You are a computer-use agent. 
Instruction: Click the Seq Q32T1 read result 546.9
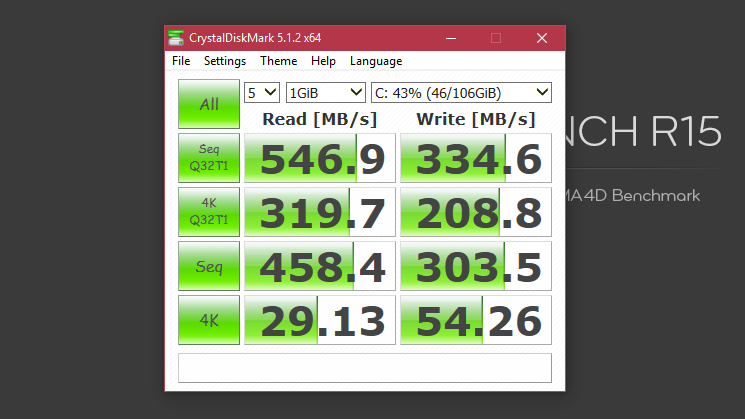320,158
